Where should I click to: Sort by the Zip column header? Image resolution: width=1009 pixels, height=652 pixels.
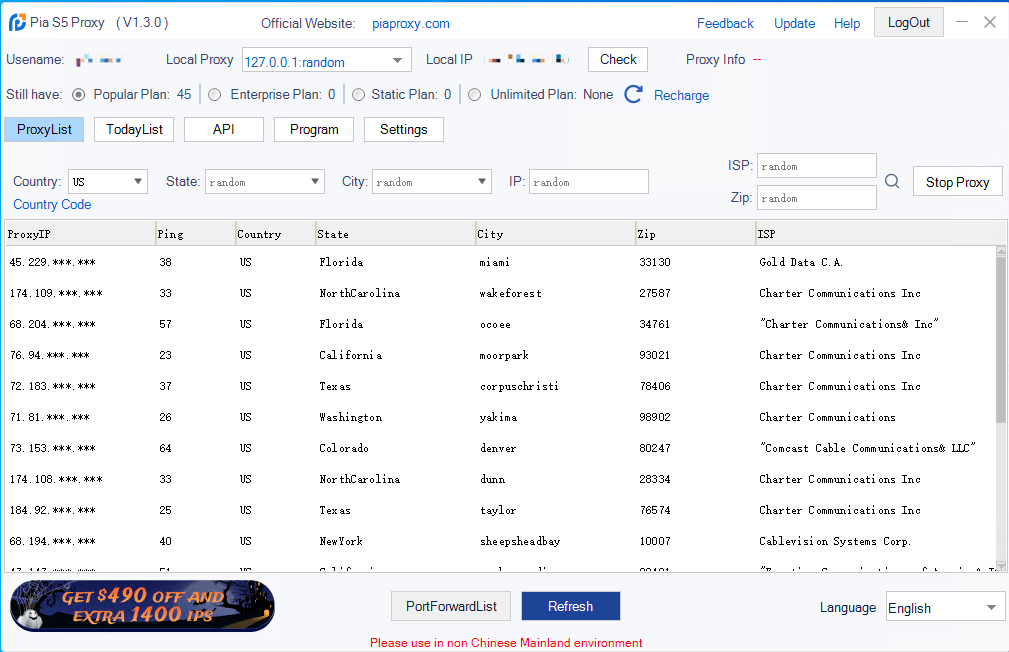coord(696,234)
